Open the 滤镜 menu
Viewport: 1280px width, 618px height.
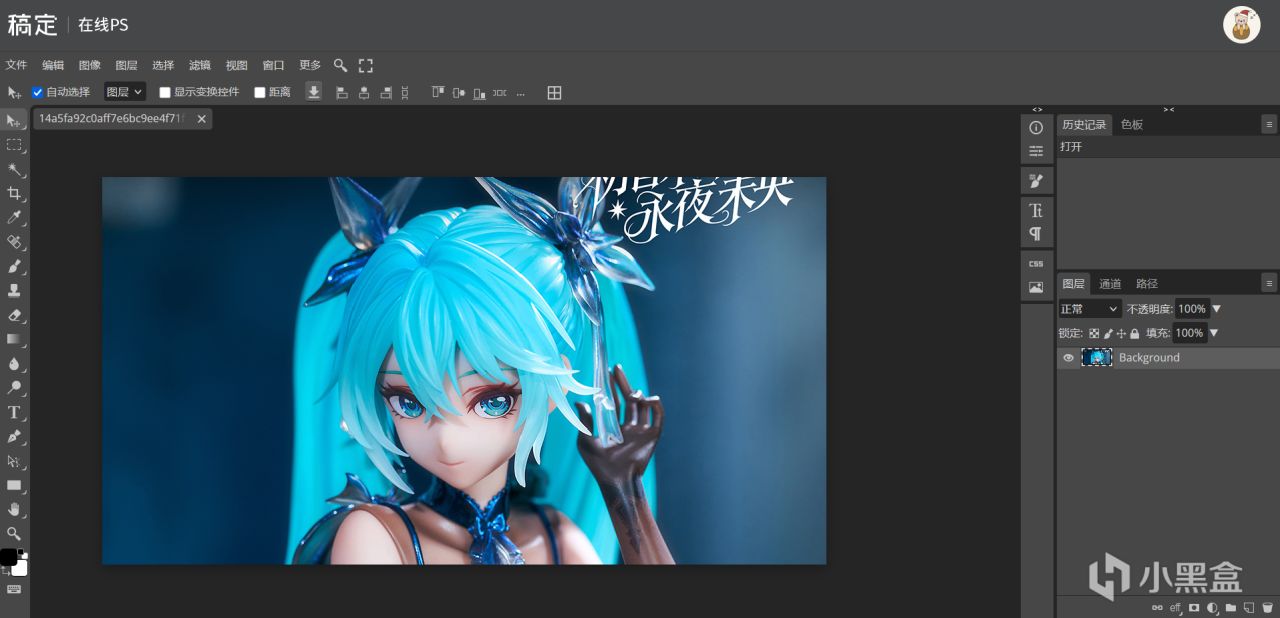(x=200, y=65)
